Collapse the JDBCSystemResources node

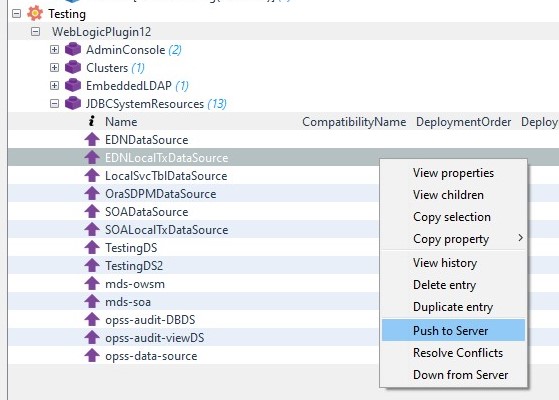tap(54, 103)
